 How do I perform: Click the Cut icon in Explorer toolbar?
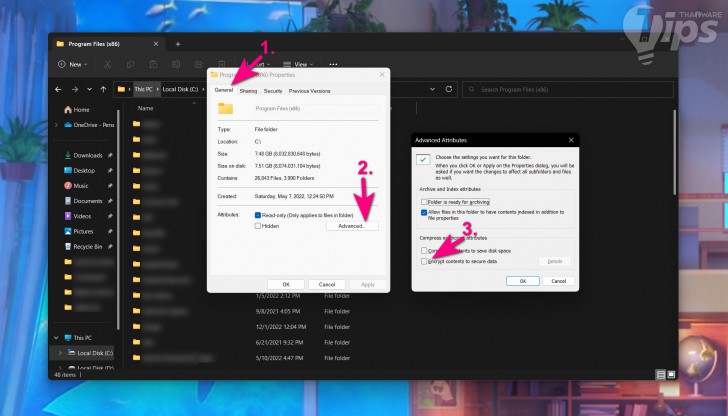point(107,65)
